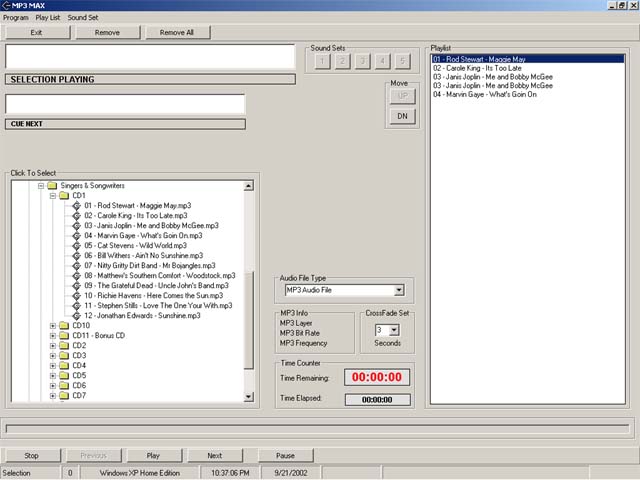Open the Sound Set menu
This screenshot has width=640, height=480.
tap(83, 18)
